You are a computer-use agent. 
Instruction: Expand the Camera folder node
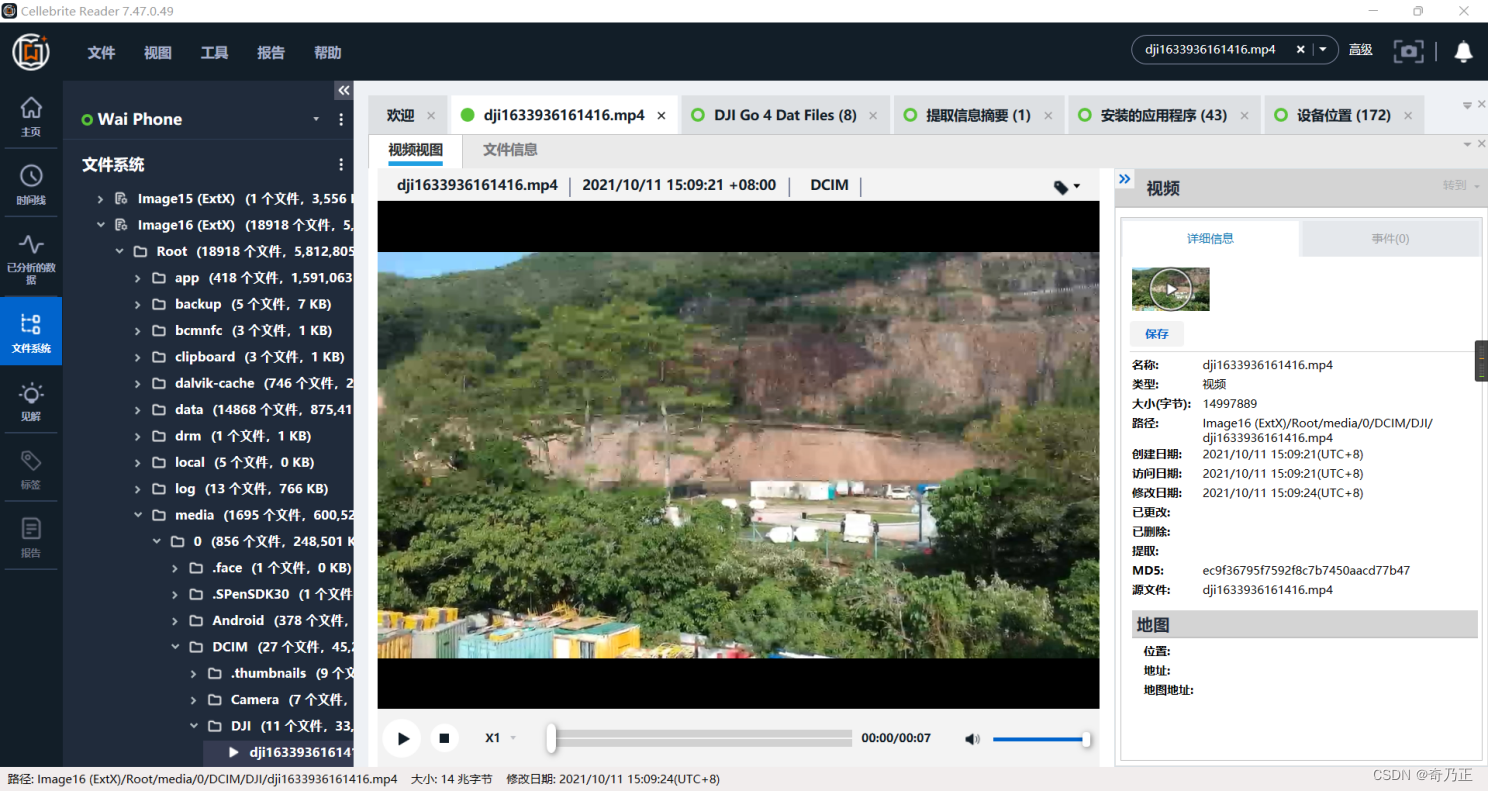click(x=194, y=700)
